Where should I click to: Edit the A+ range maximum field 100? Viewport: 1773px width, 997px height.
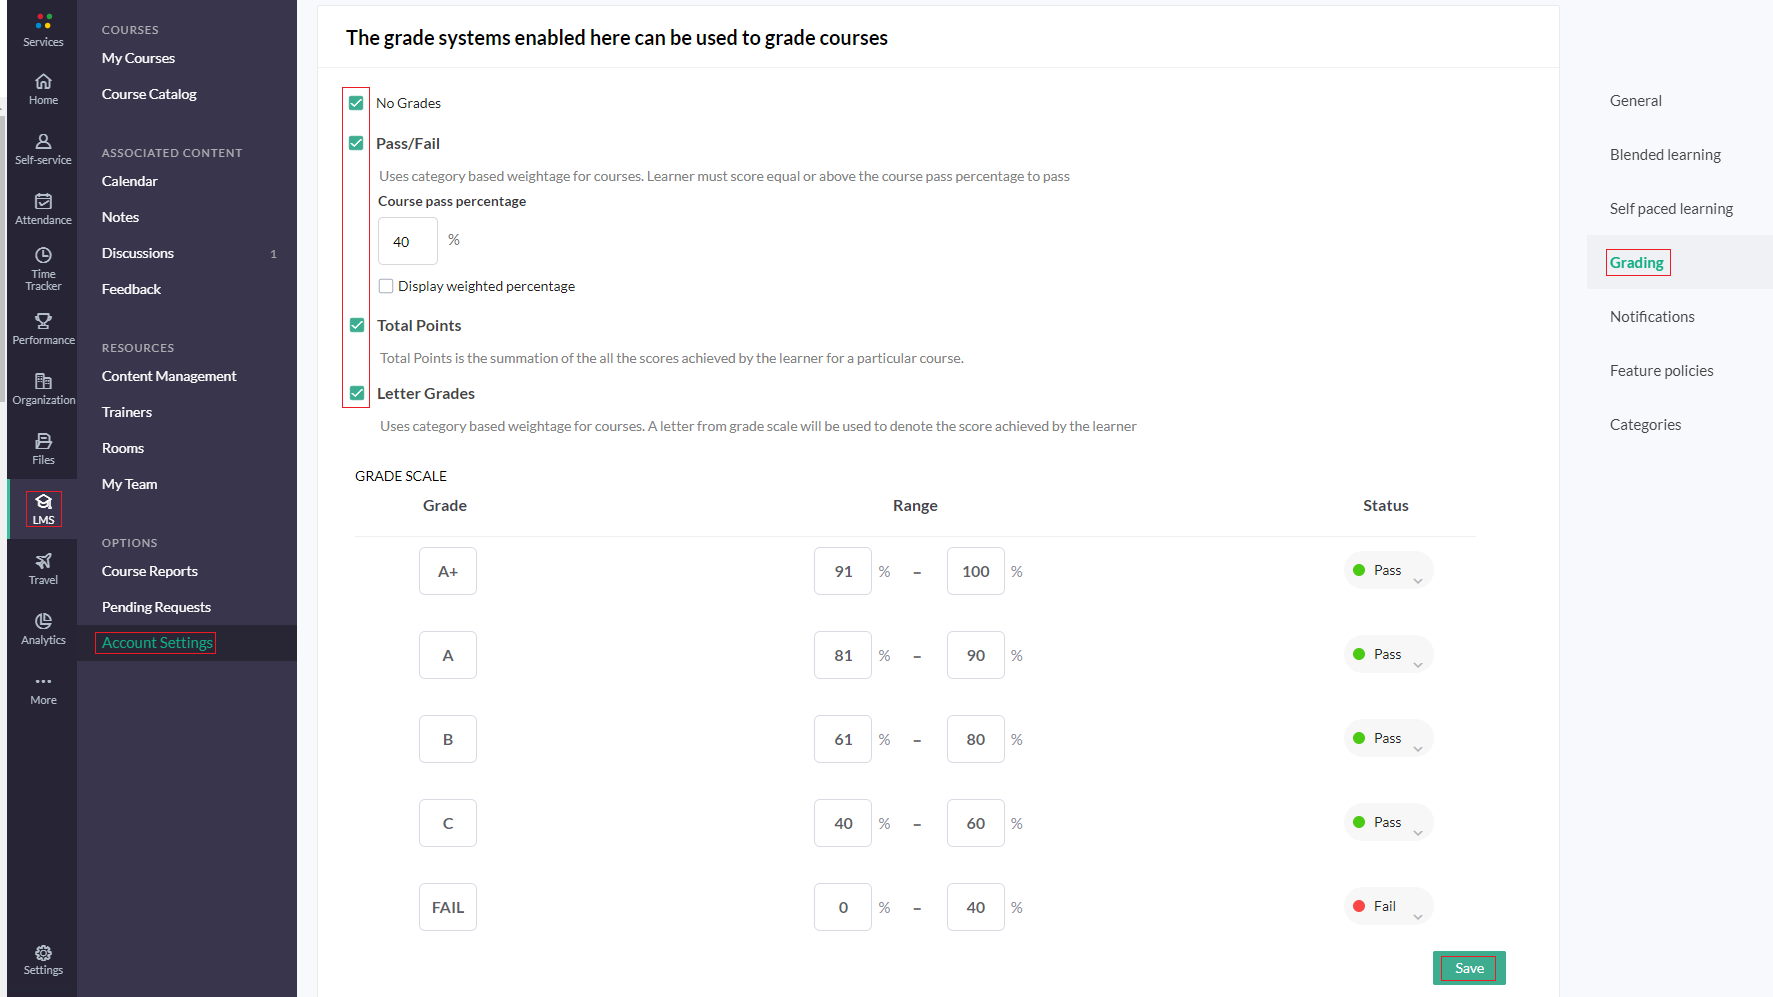click(976, 571)
